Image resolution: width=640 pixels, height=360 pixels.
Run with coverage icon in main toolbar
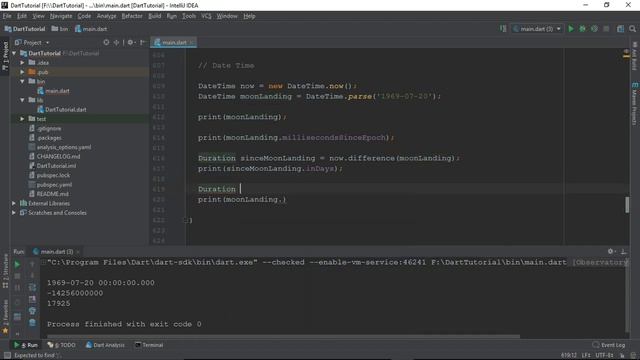click(x=594, y=29)
